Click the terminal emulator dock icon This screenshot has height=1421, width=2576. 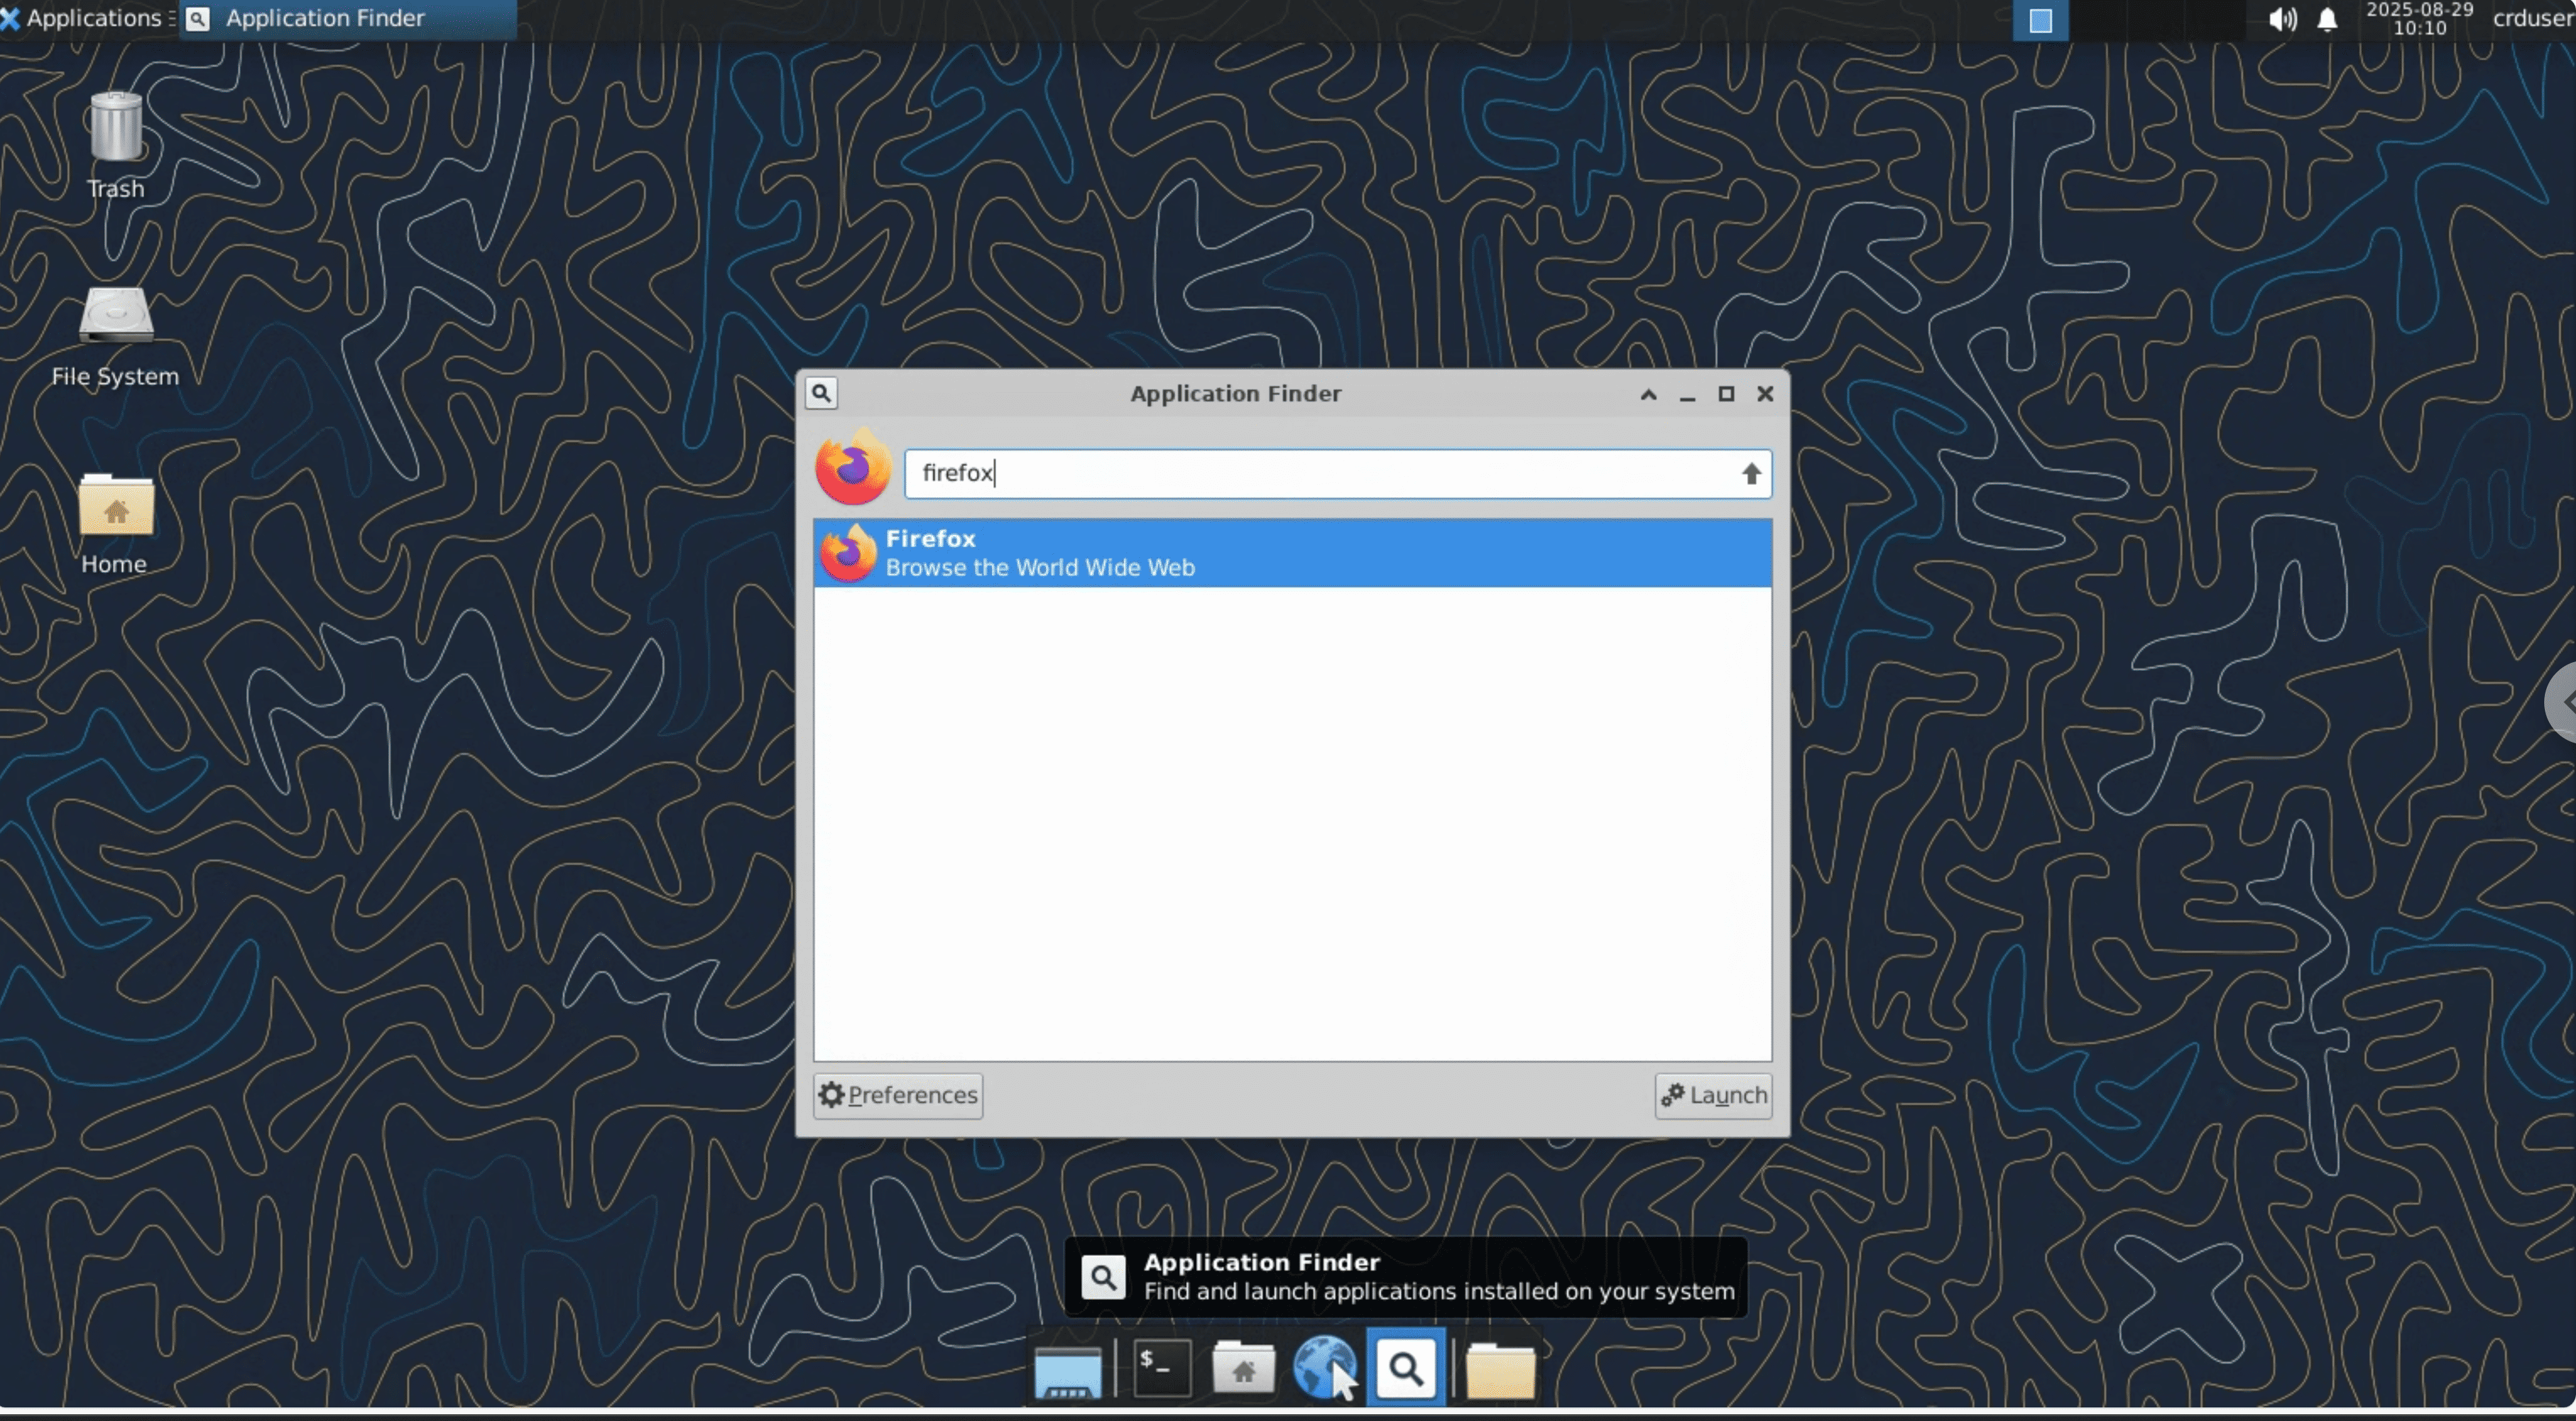(1161, 1368)
